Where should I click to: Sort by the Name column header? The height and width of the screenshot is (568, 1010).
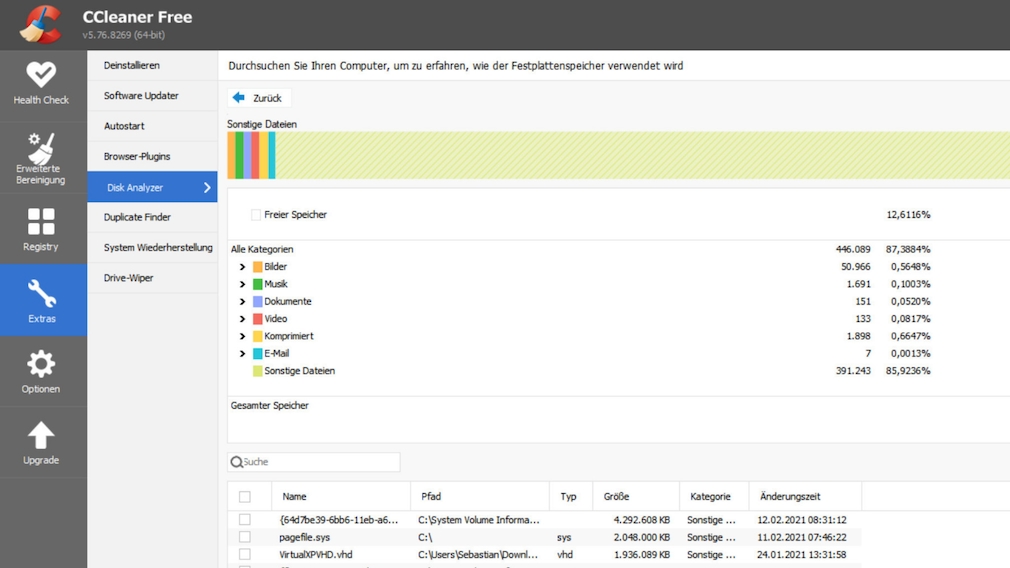point(341,497)
